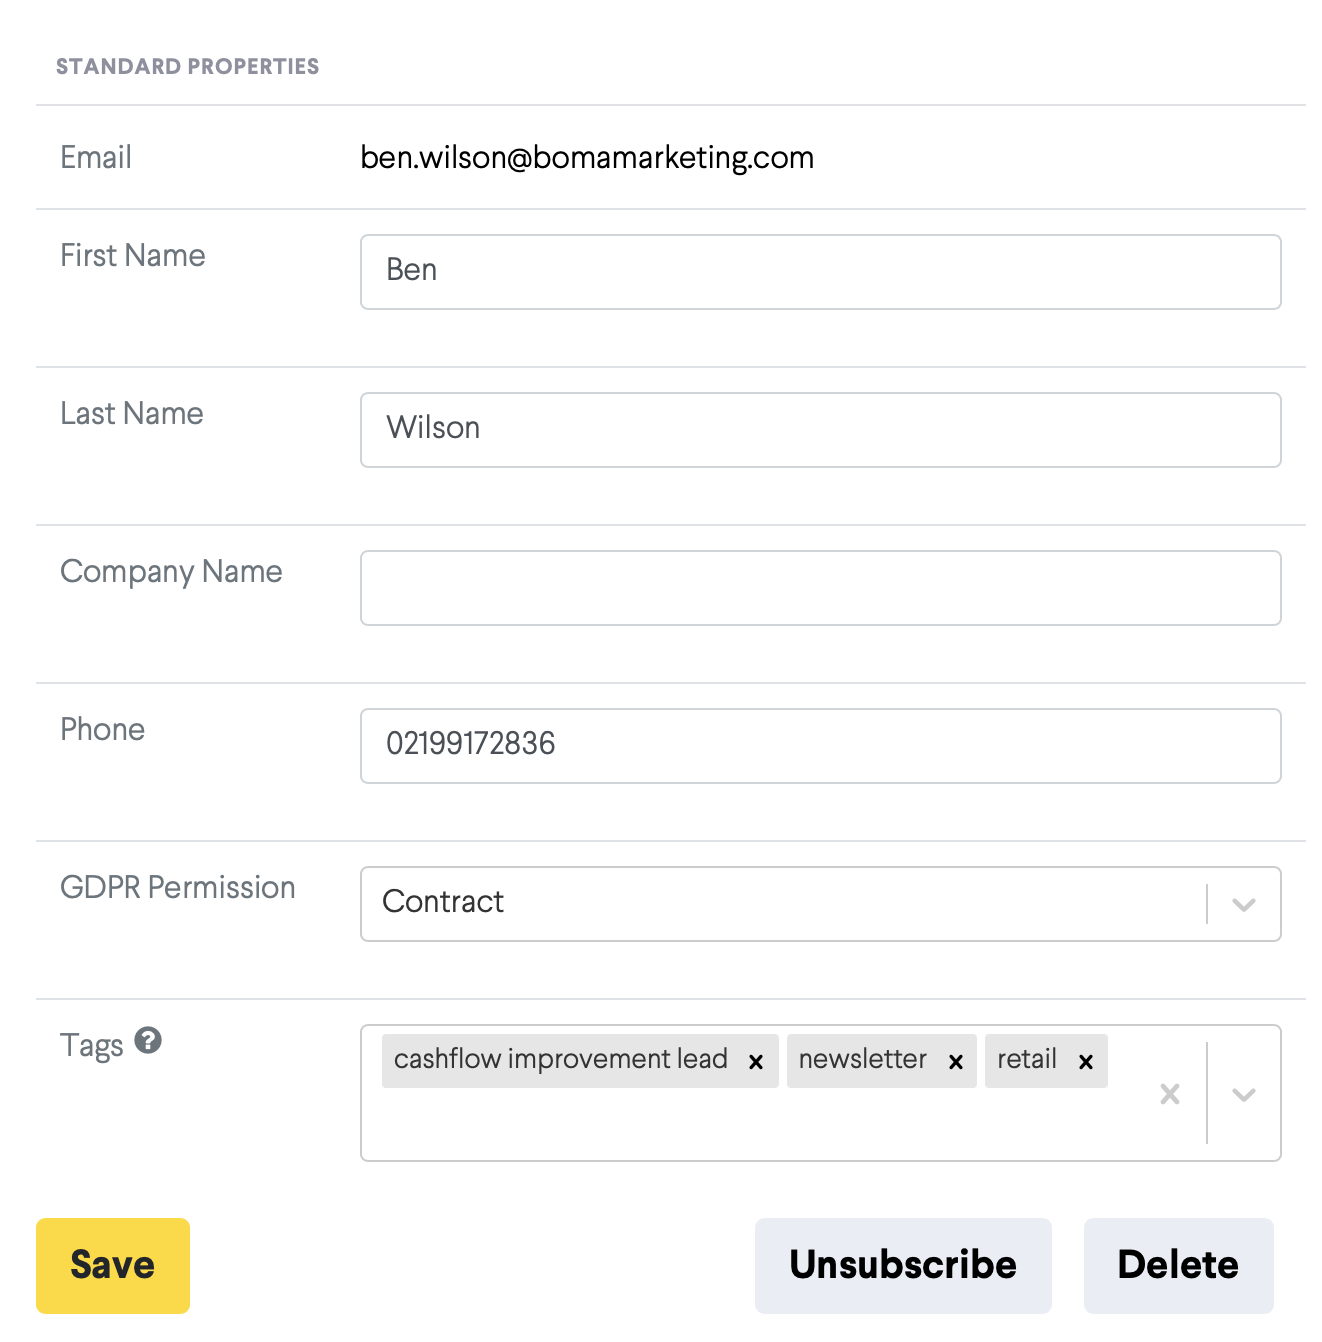Click the Tags help question mark icon
This screenshot has width=1322, height=1342.
[148, 1041]
